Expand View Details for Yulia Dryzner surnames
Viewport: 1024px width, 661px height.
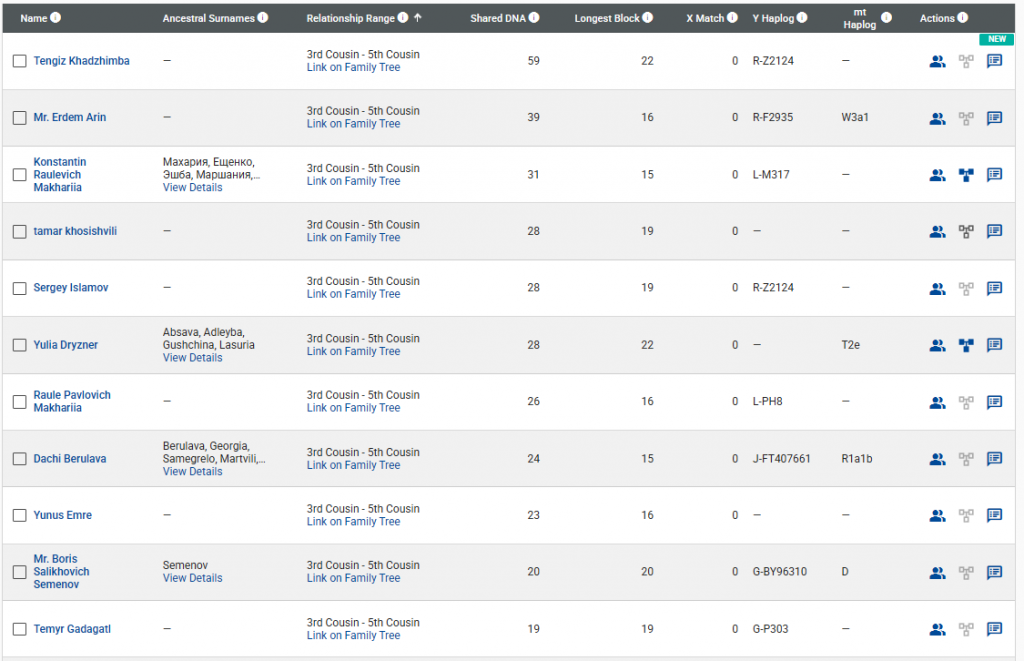tap(192, 358)
